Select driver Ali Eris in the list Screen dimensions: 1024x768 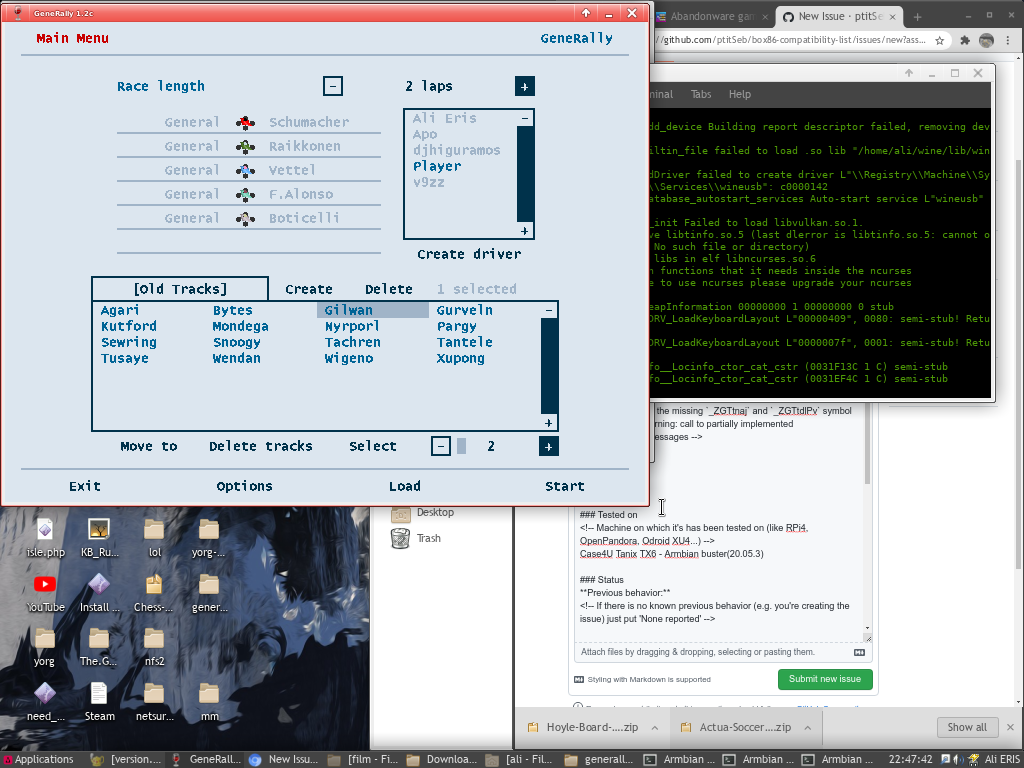pyautogui.click(x=445, y=117)
